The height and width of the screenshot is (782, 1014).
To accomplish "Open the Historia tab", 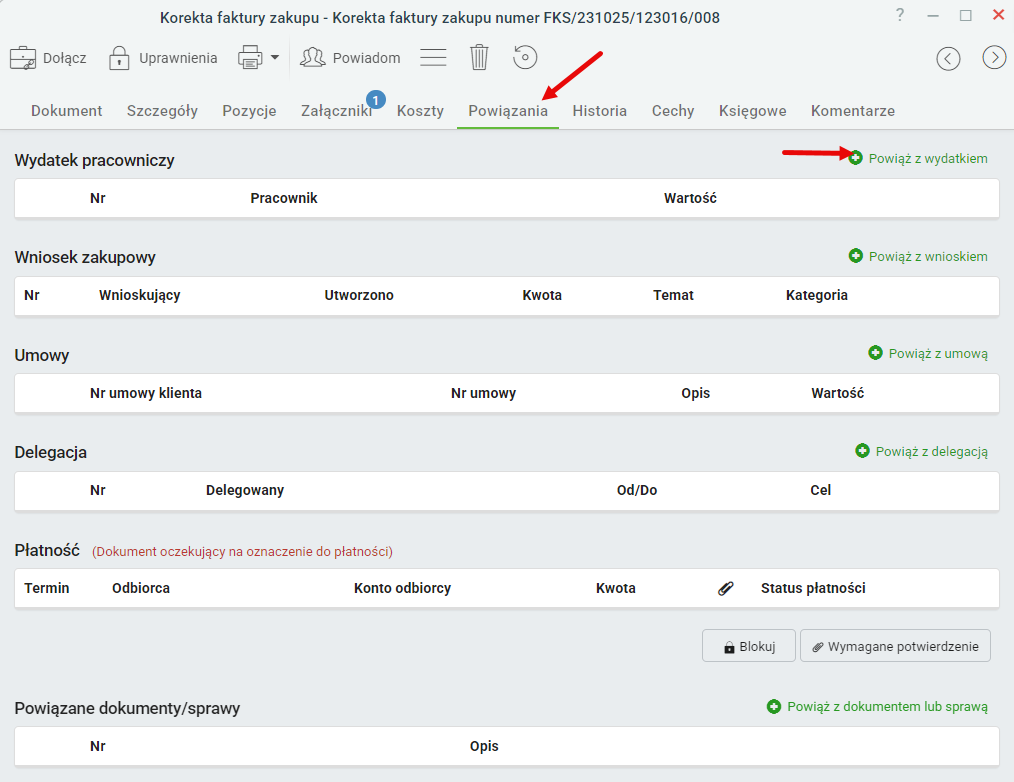I will click(599, 111).
